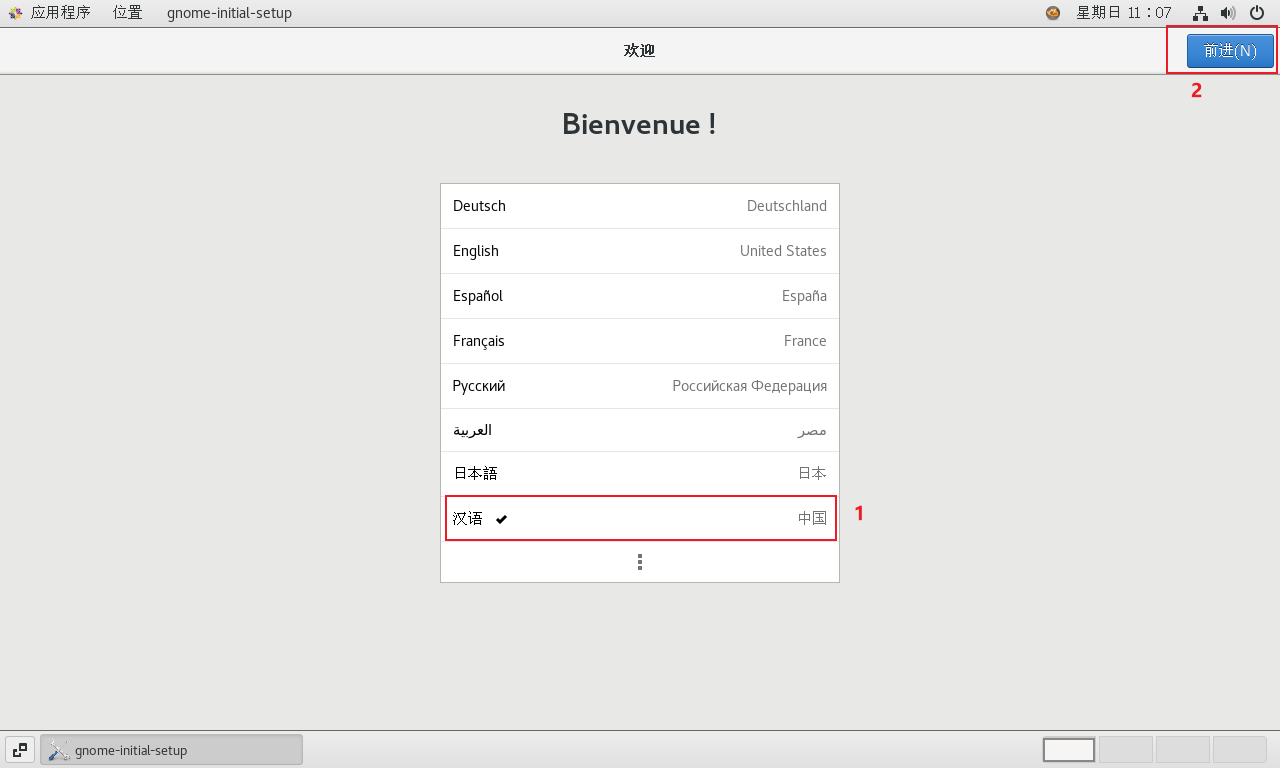Switch to the second workspace box
This screenshot has width=1280, height=768.
point(1126,750)
